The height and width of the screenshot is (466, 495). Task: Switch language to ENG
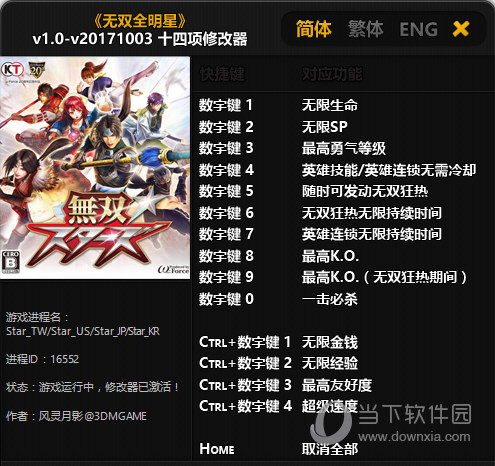coord(419,29)
